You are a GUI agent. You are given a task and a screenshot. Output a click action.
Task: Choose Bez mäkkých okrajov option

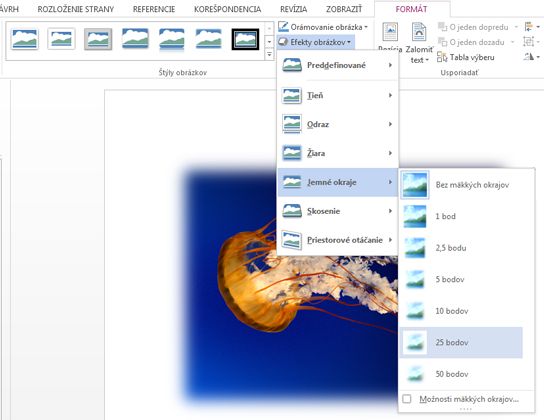tap(461, 185)
